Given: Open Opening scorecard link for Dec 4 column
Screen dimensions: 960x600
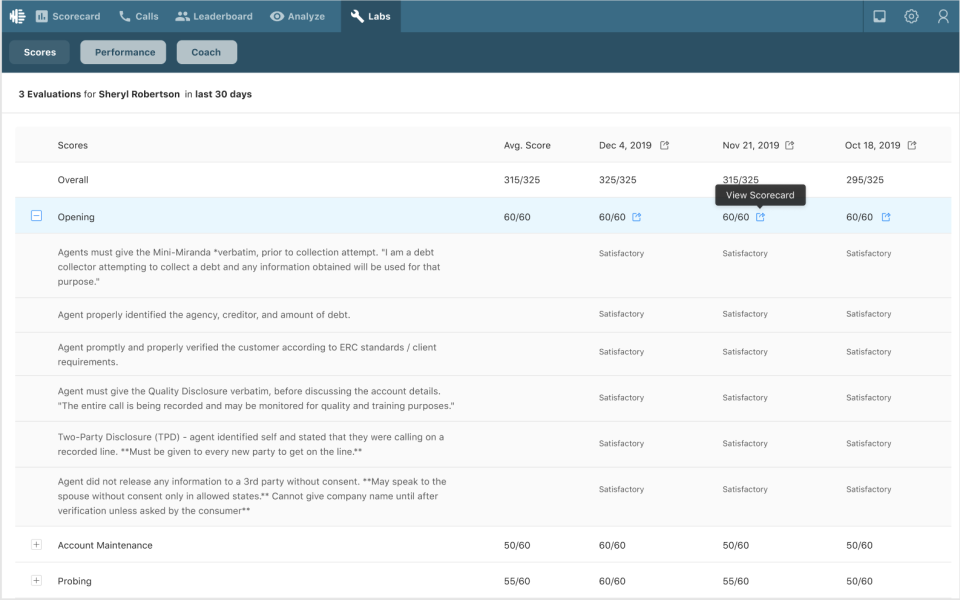Looking at the screenshot, I should [x=637, y=217].
